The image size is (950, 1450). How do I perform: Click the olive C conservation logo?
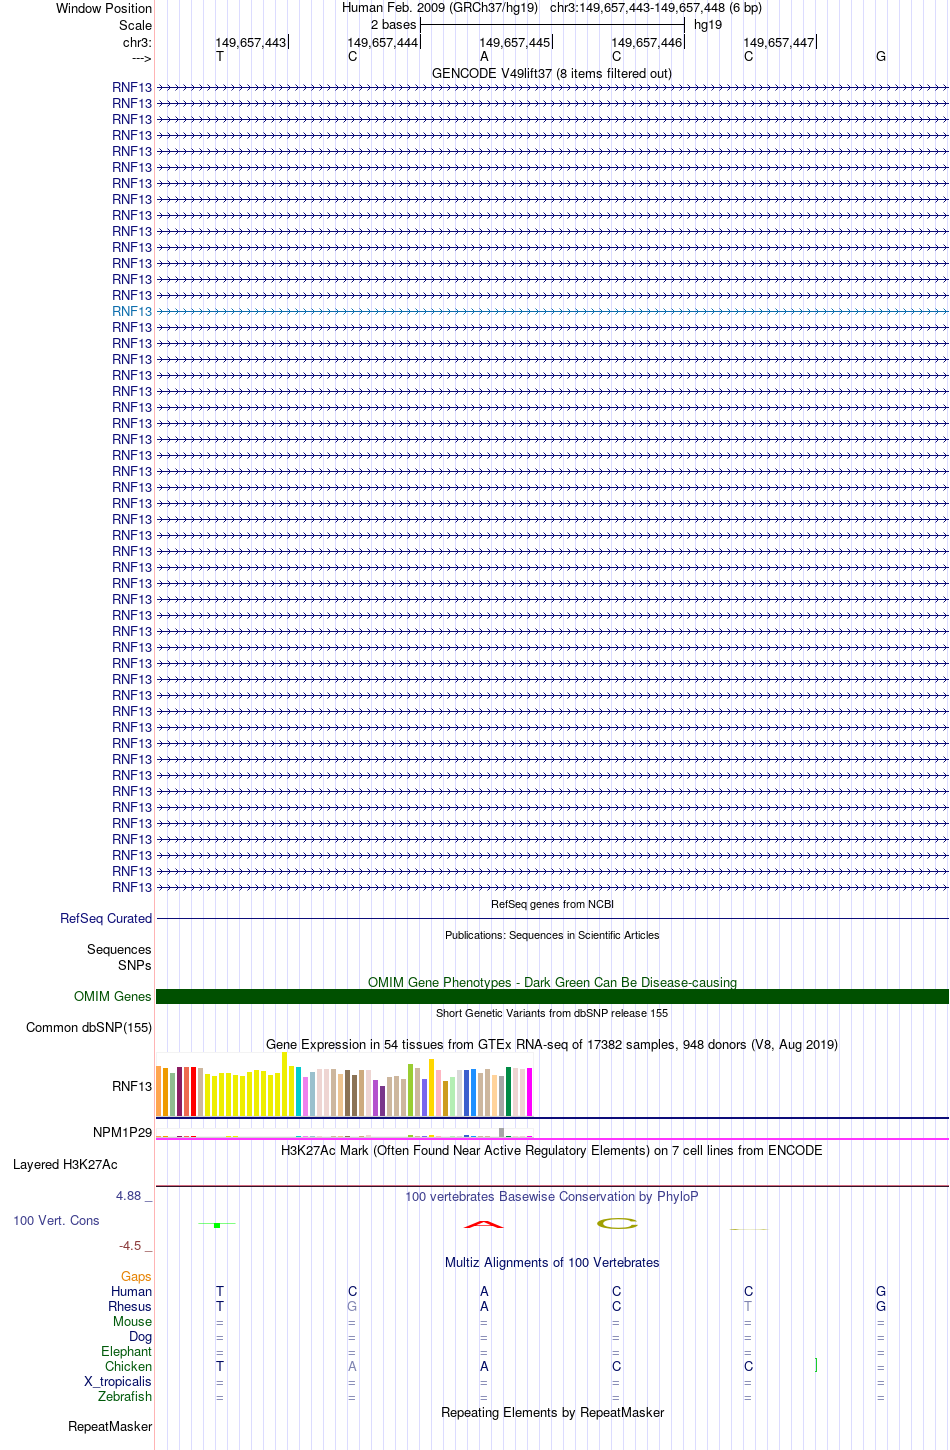click(617, 1223)
